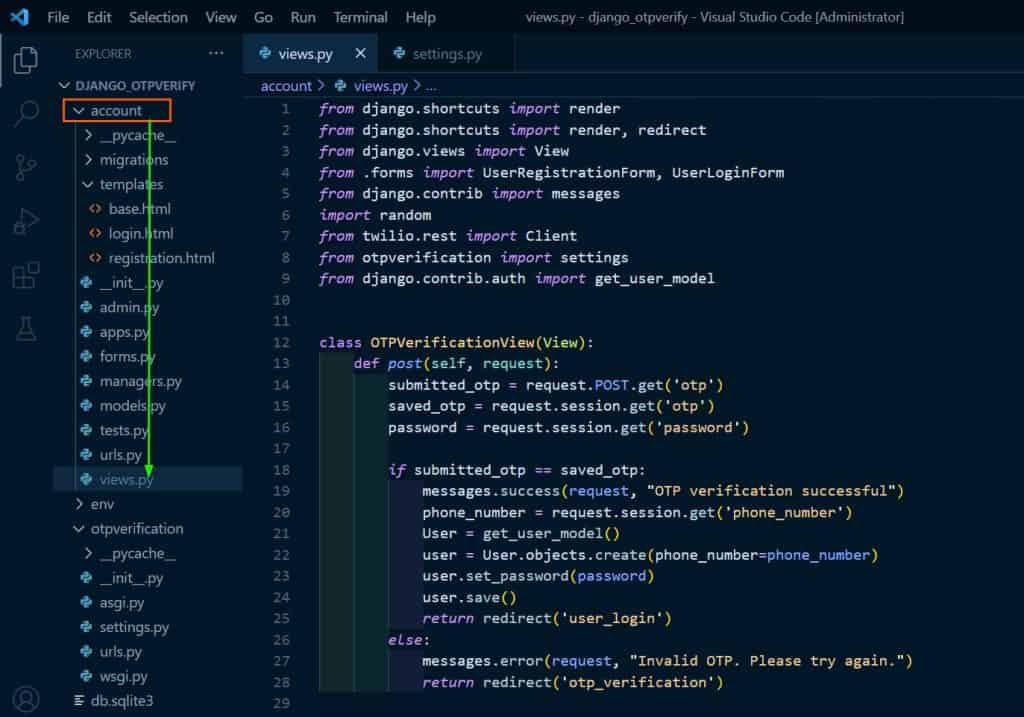Click the HTML icon beside base.html

pos(95,209)
